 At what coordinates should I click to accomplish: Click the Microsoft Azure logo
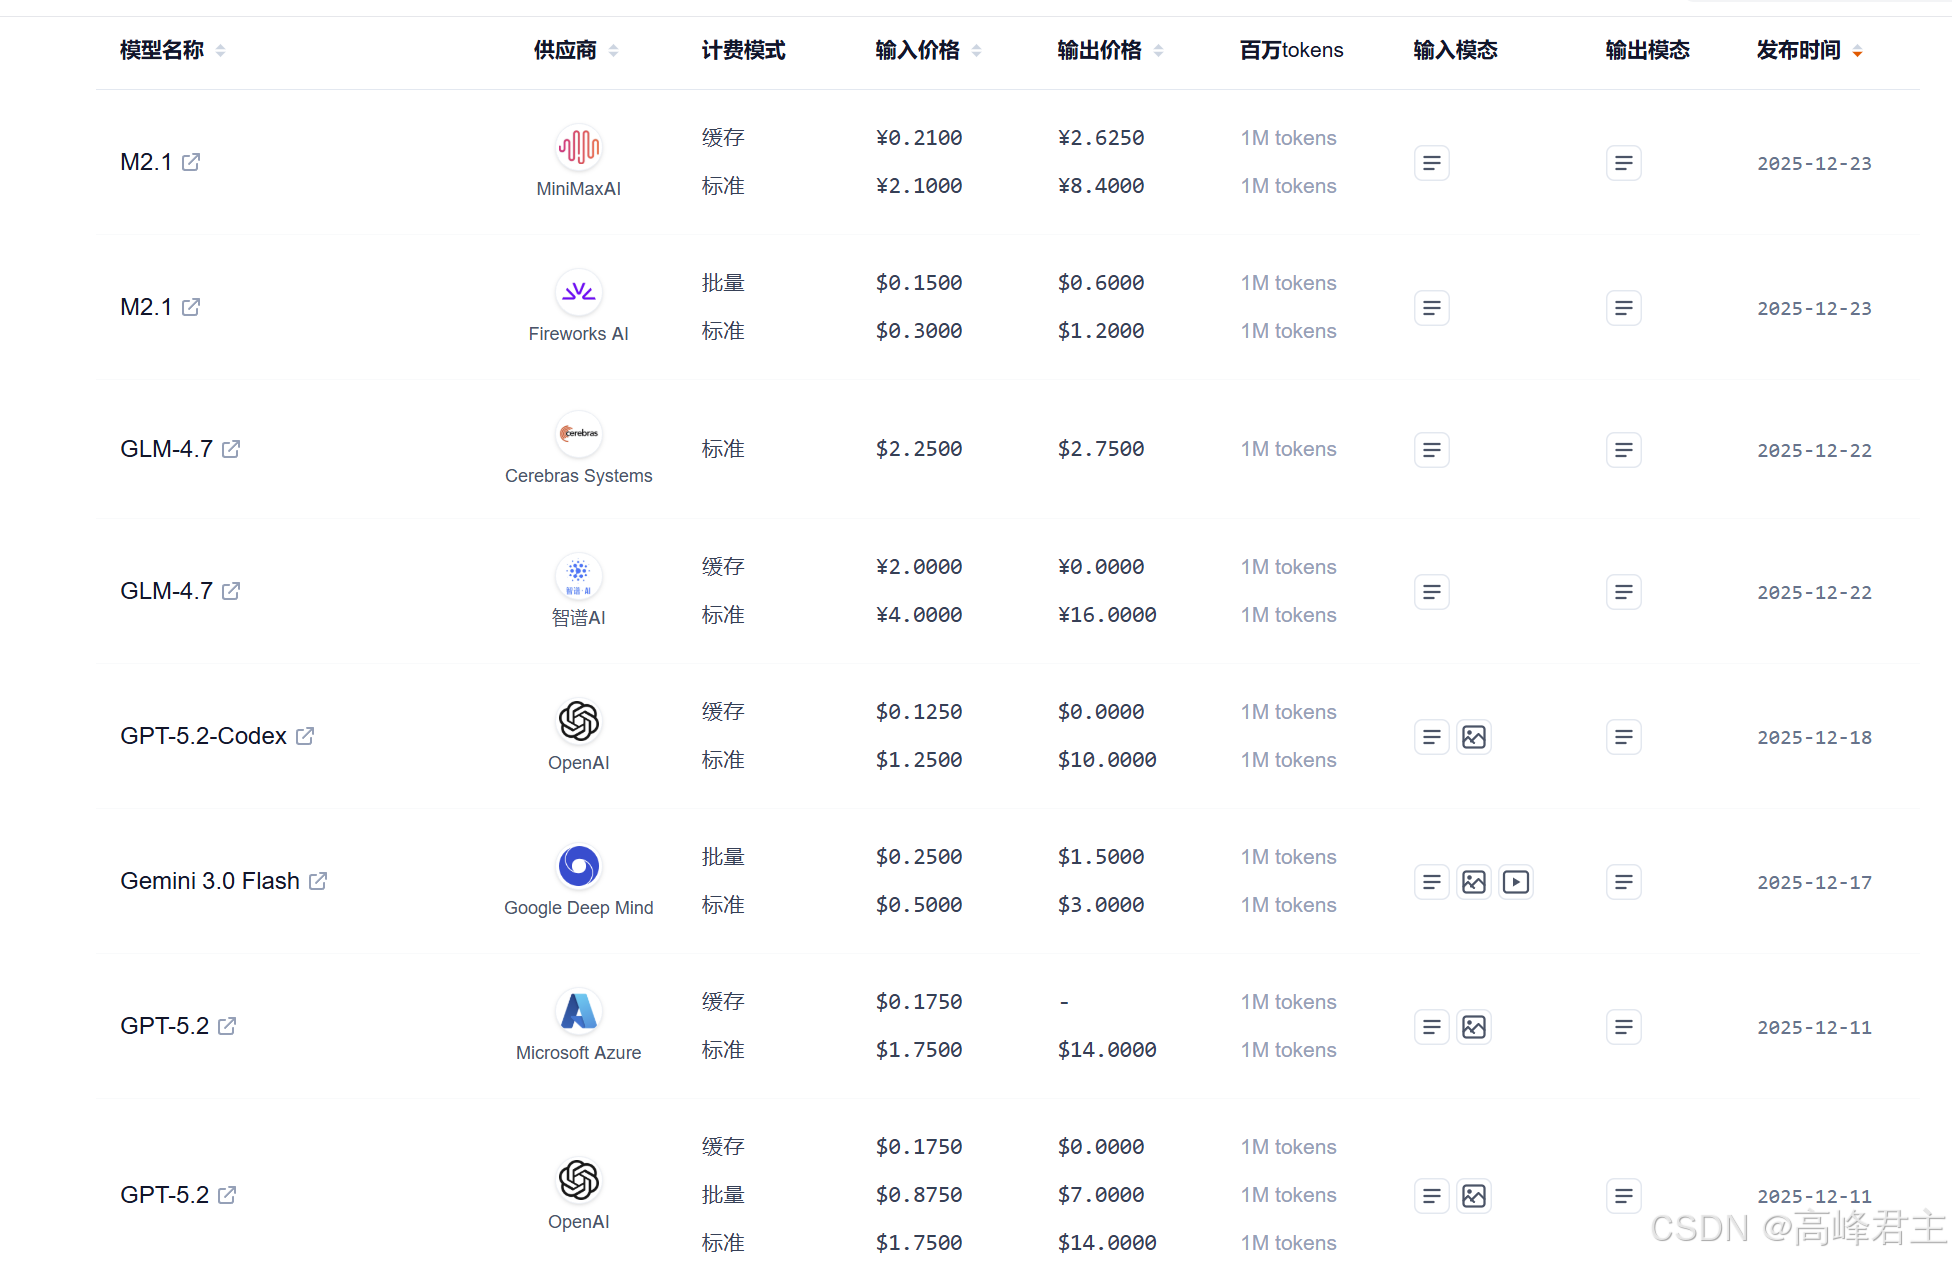(x=578, y=1011)
